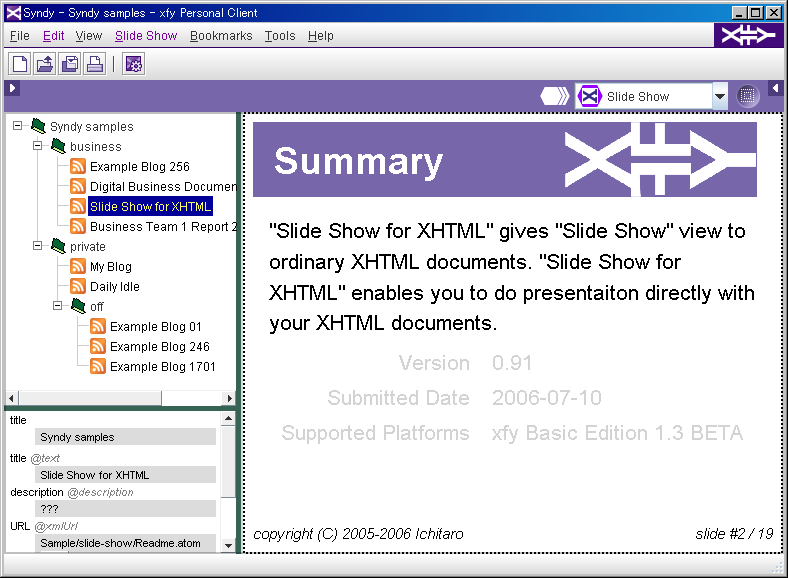This screenshot has width=788, height=578.
Task: Click the white hexagon arrows view icon
Action: pyautogui.click(x=555, y=96)
